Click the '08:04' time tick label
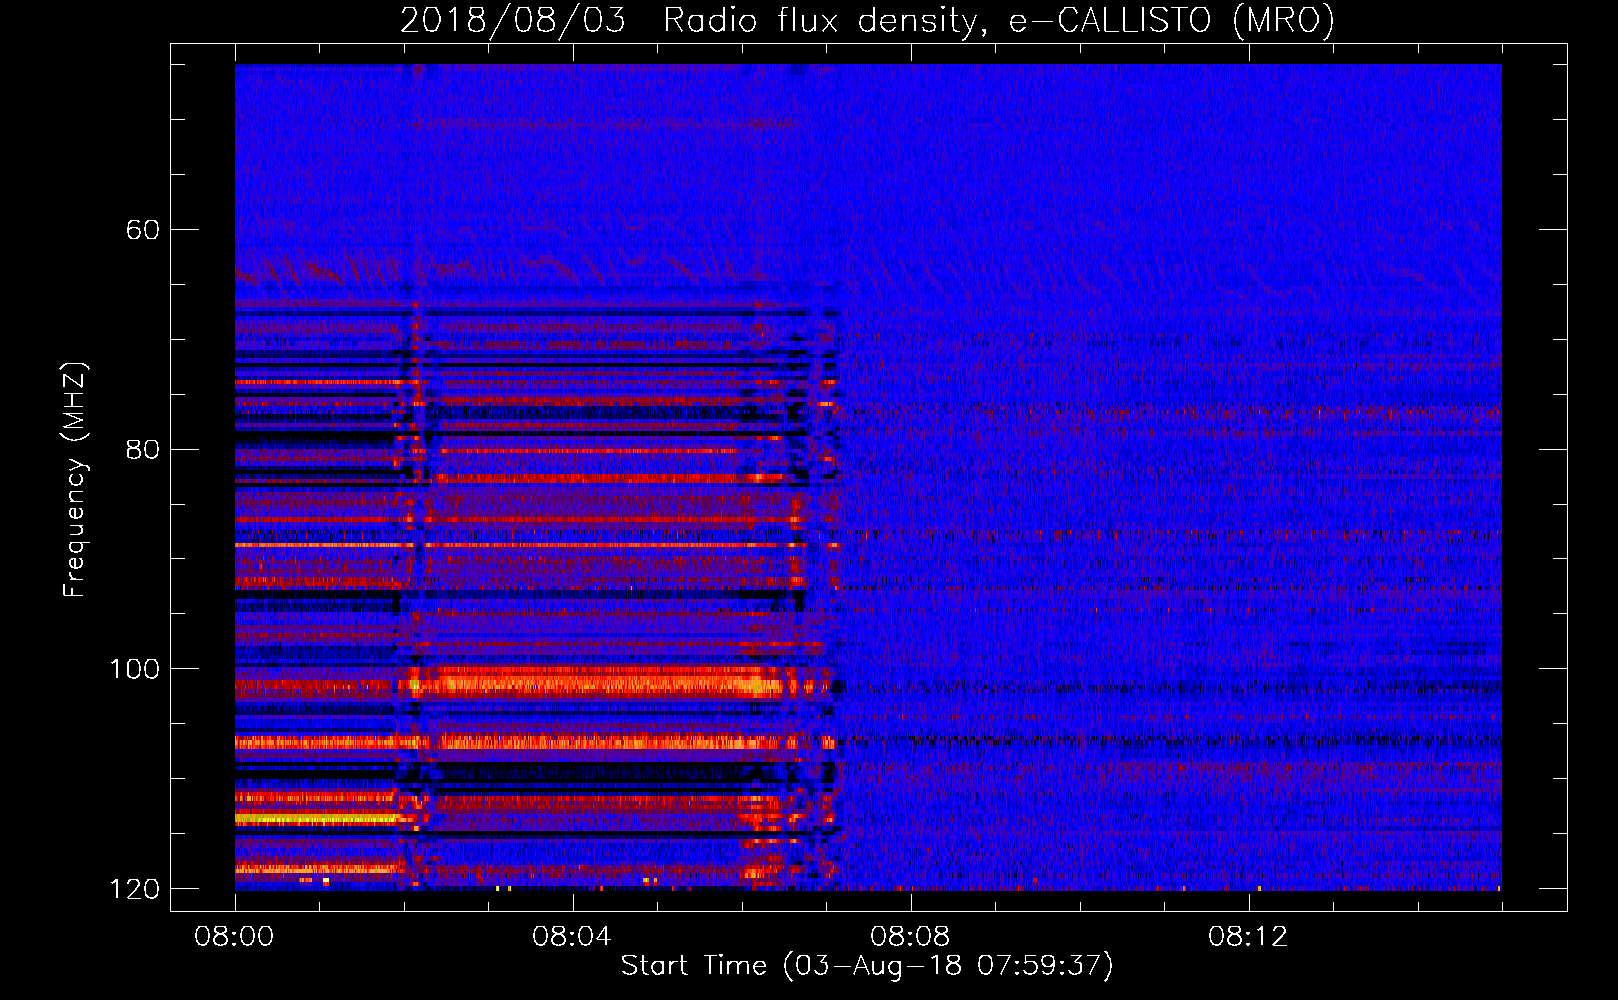Viewport: 1618px width, 1000px height. coord(572,937)
